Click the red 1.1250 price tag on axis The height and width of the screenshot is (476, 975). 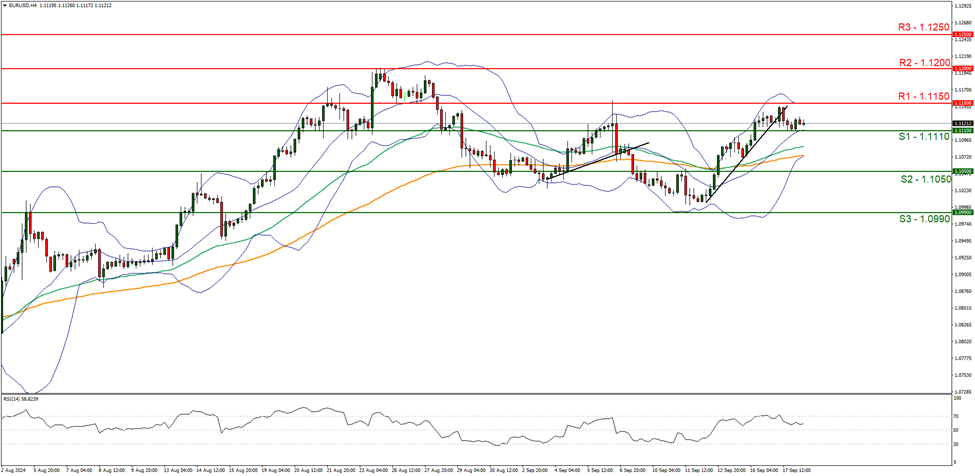click(963, 34)
